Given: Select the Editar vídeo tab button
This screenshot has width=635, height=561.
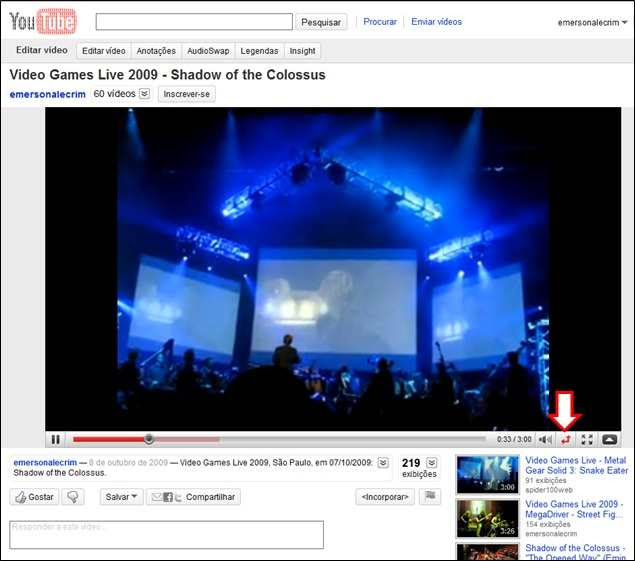Looking at the screenshot, I should pos(104,51).
